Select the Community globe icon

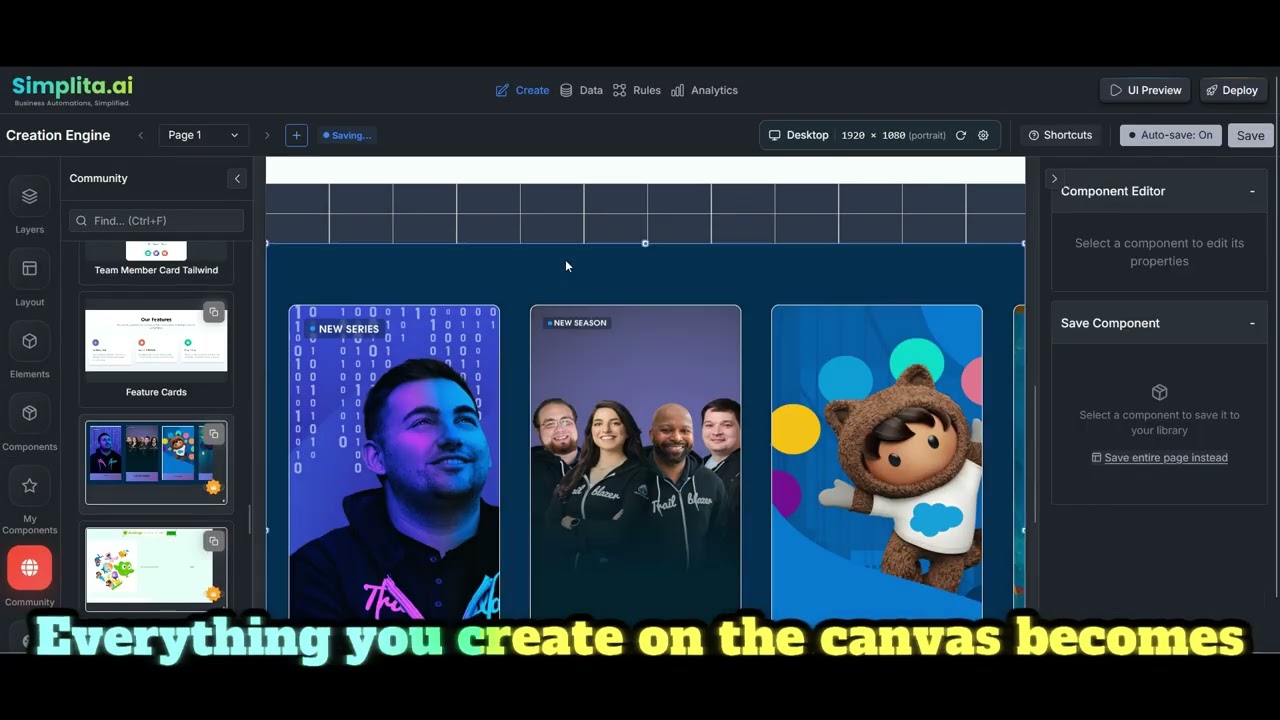pyautogui.click(x=29, y=568)
